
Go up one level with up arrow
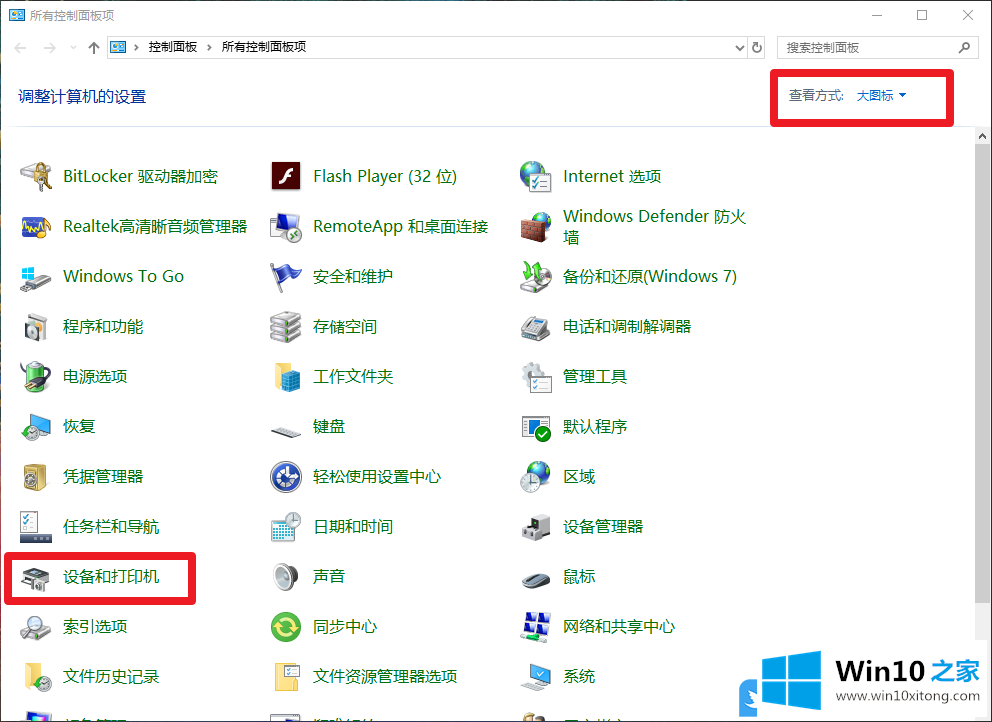point(94,47)
